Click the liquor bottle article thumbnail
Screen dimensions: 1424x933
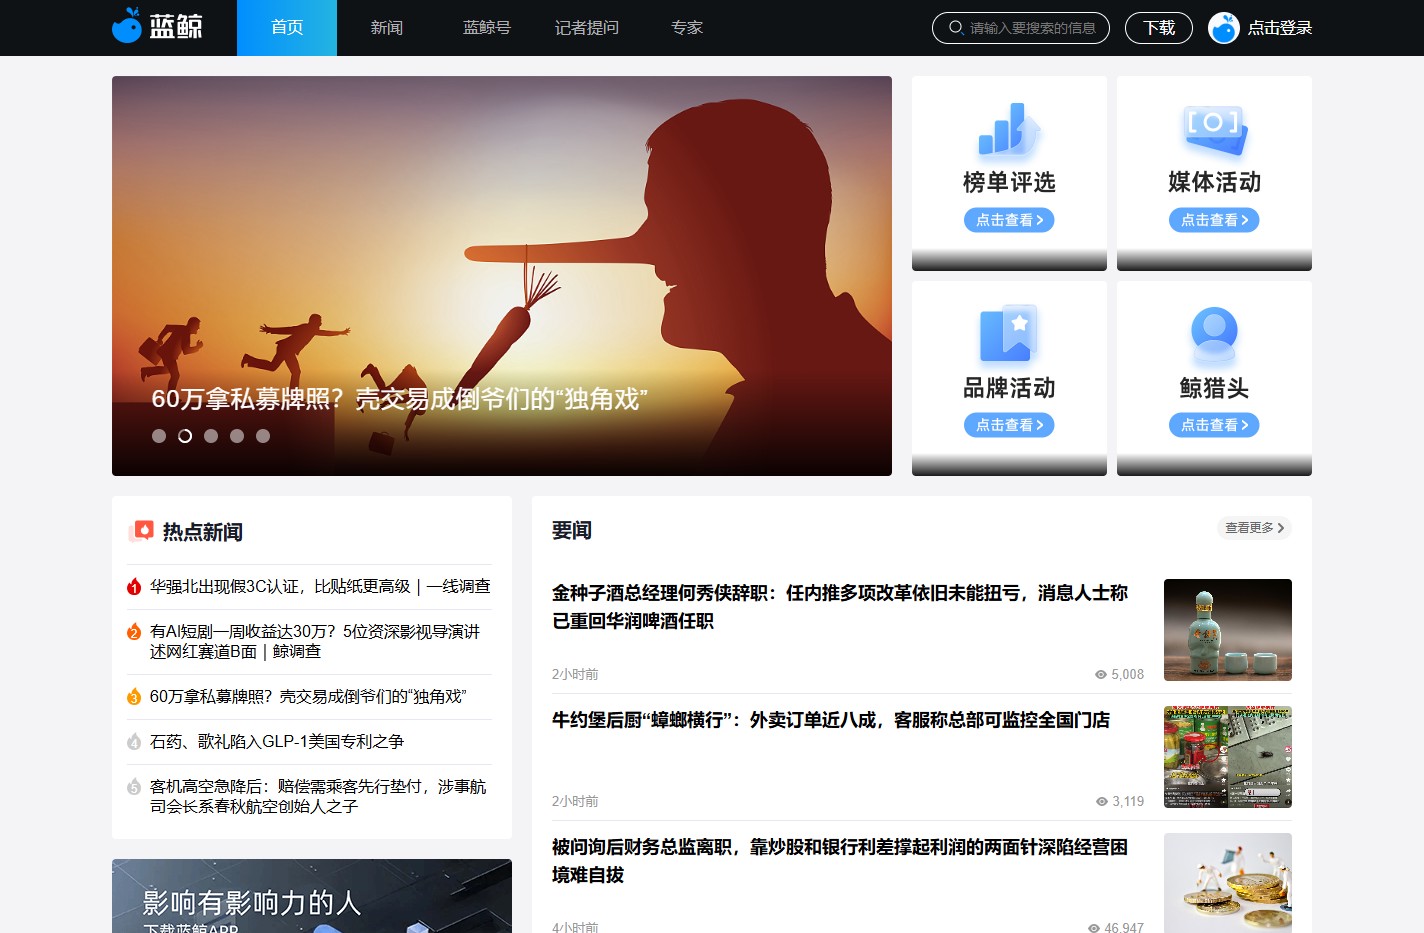pyautogui.click(x=1228, y=630)
